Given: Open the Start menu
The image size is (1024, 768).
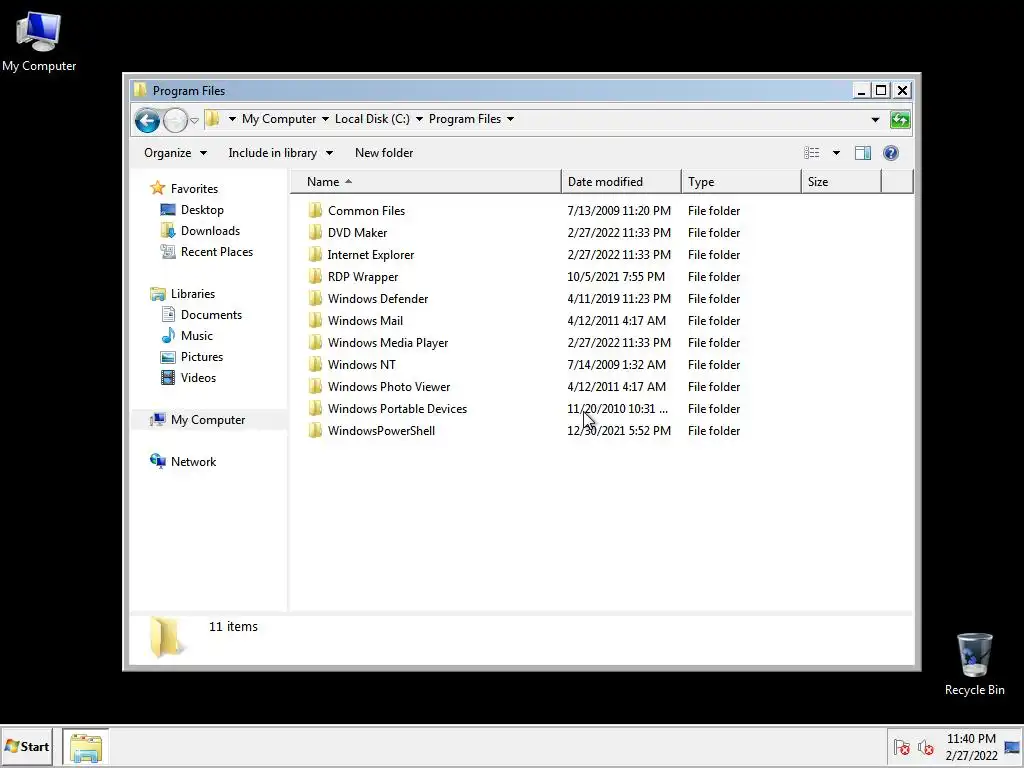Looking at the screenshot, I should point(27,746).
